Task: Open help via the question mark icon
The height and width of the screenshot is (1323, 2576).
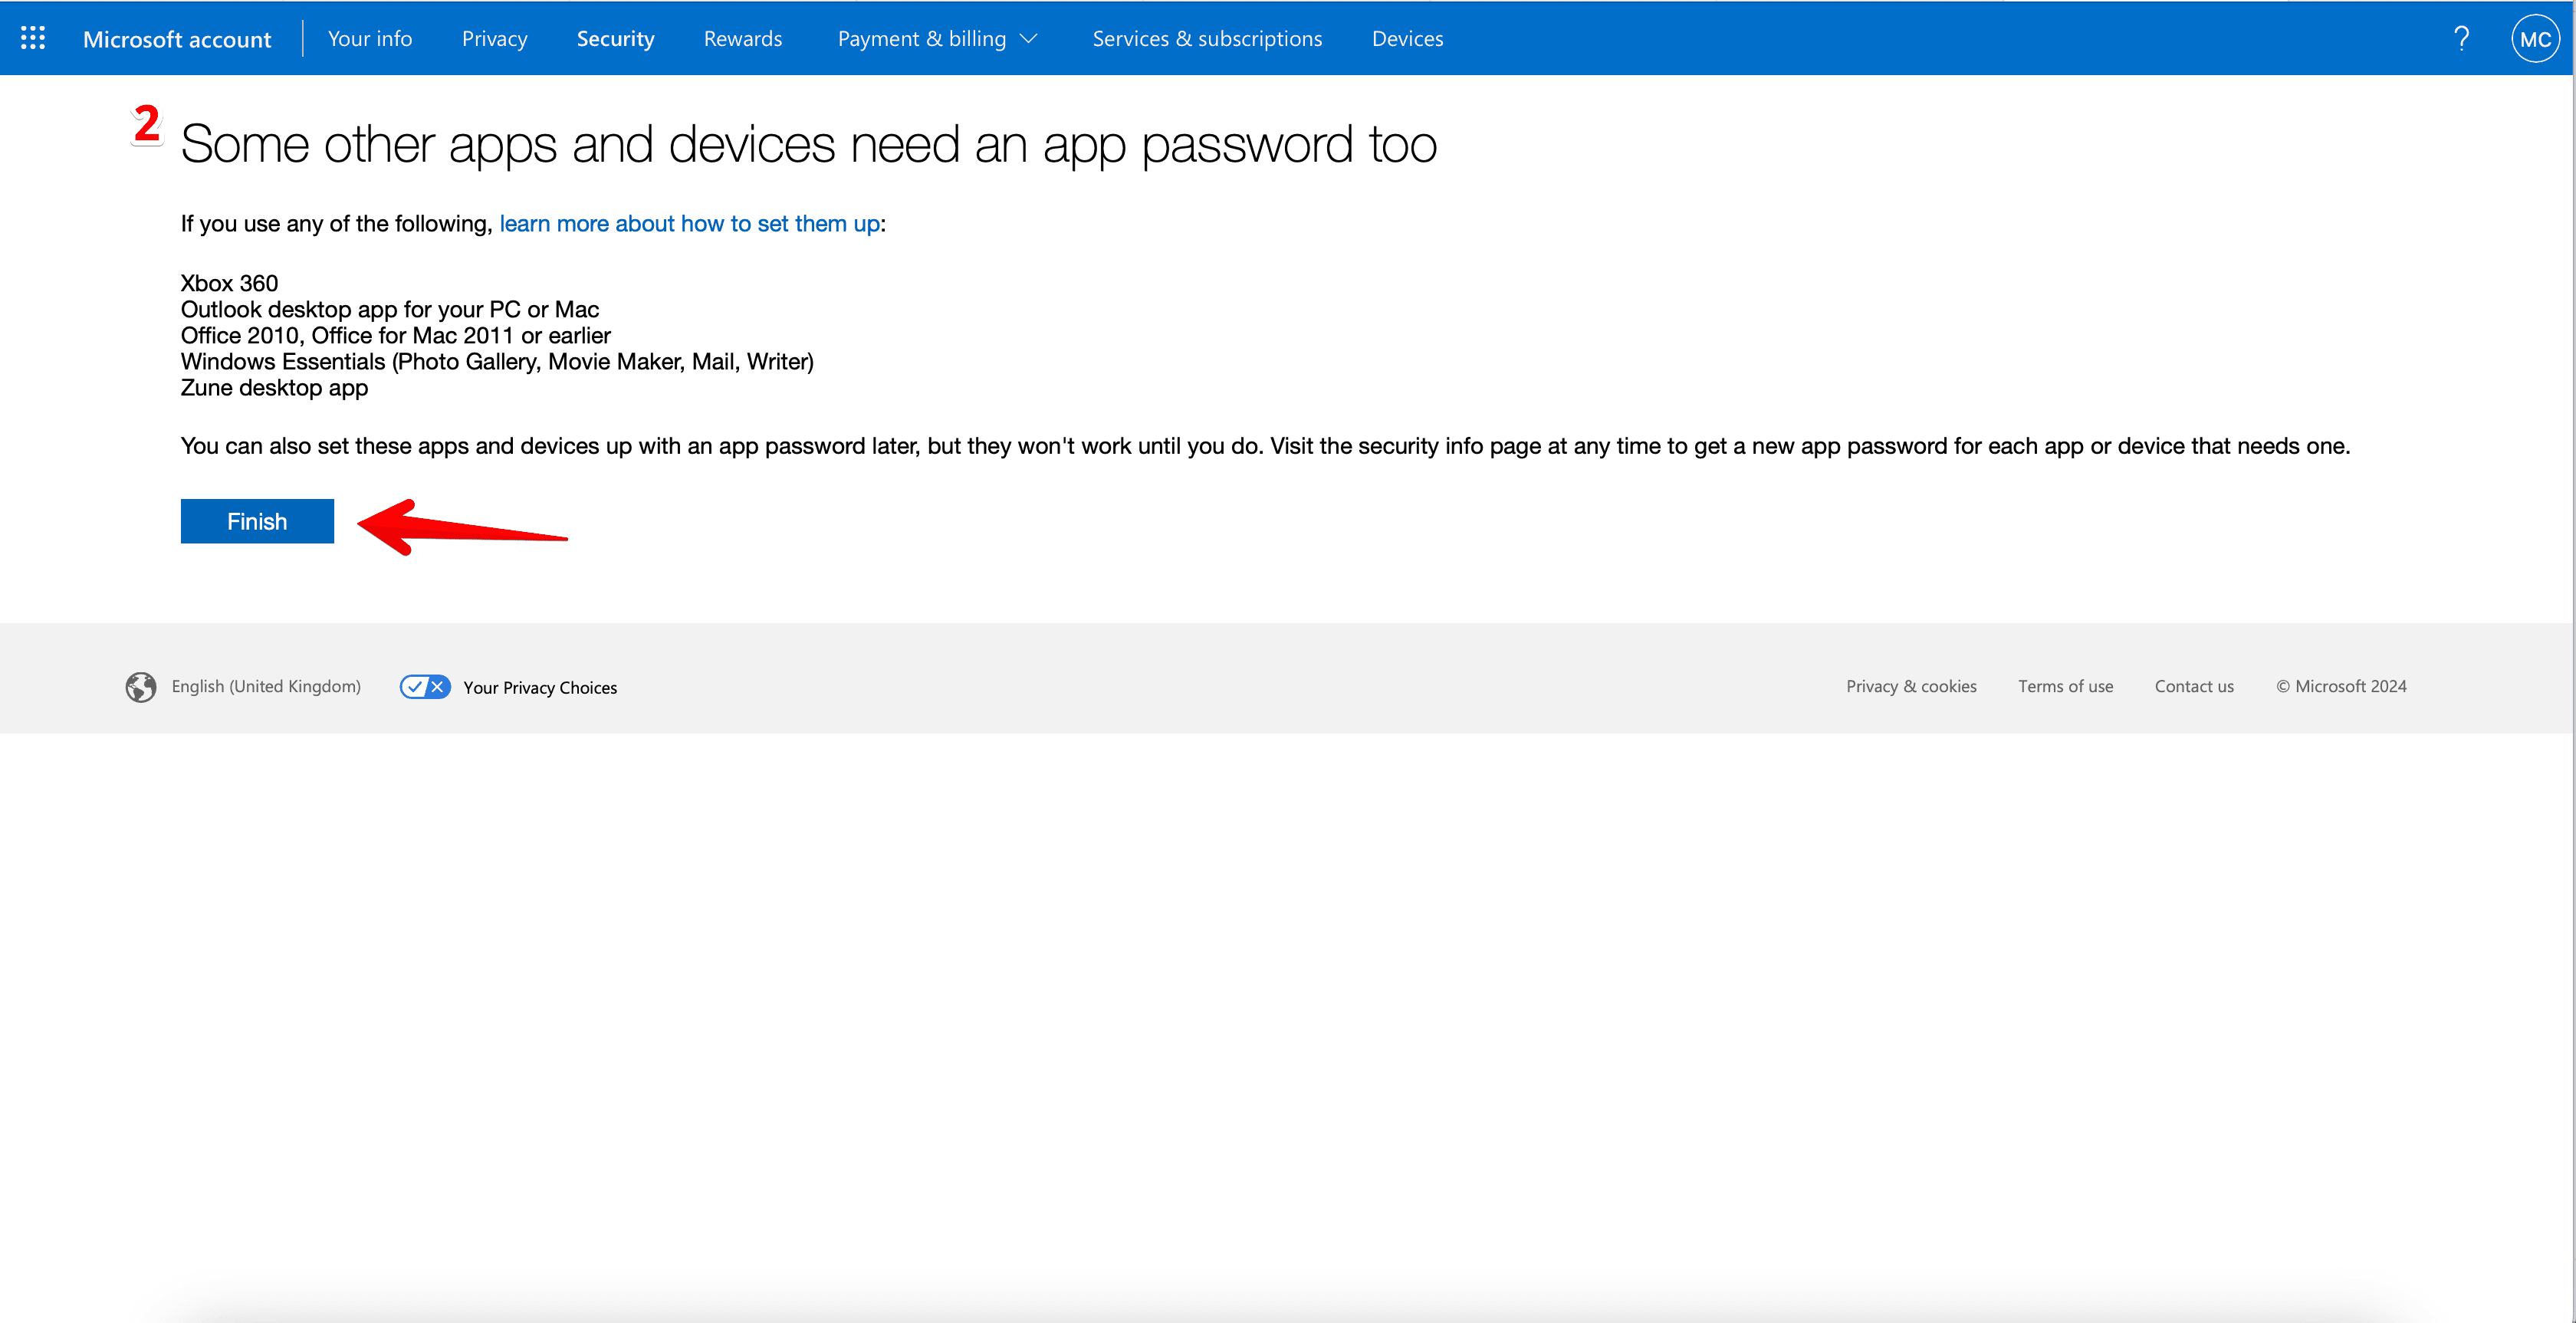Action: click(2462, 38)
